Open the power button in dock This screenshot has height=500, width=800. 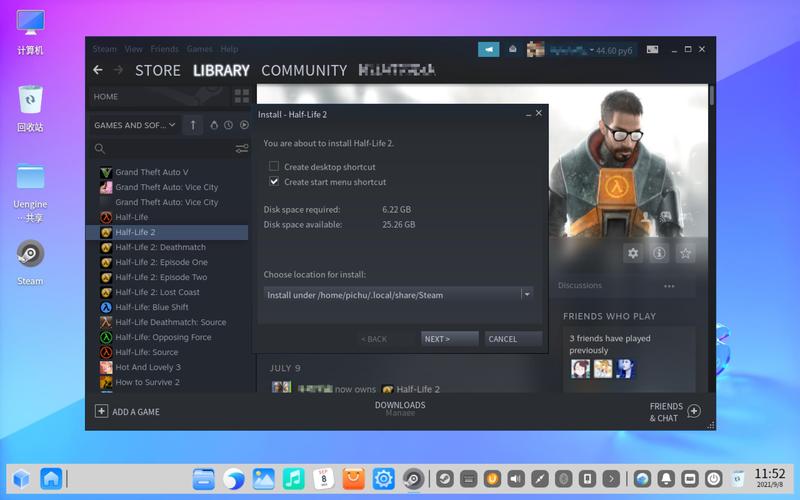pos(713,479)
